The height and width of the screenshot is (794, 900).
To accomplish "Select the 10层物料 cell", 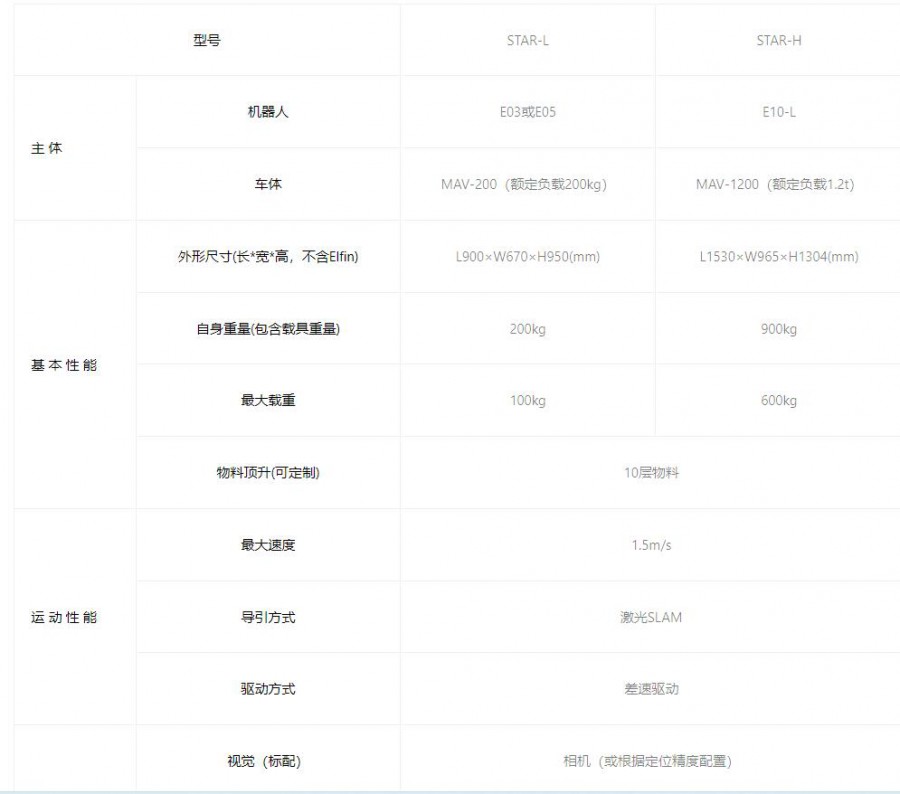I will tap(651, 473).
